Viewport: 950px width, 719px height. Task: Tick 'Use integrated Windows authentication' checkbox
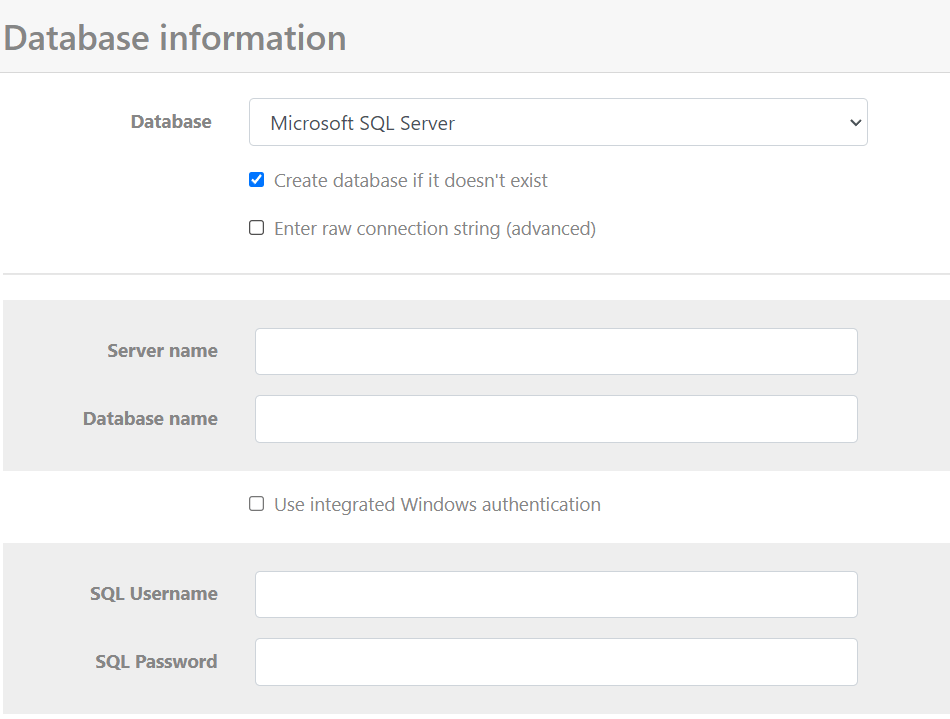(x=257, y=504)
